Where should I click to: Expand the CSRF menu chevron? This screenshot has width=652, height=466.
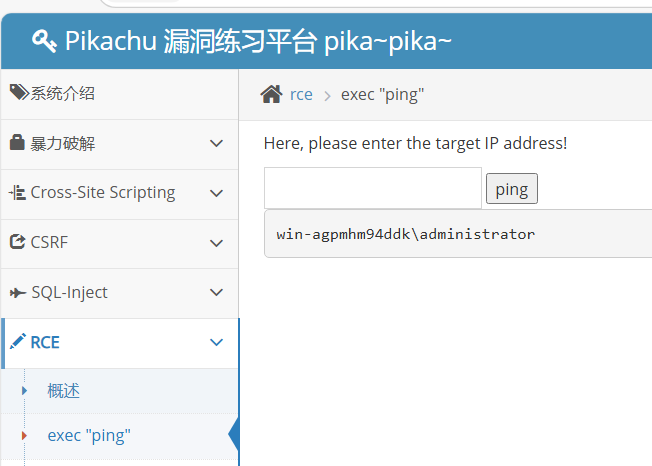[x=216, y=242]
